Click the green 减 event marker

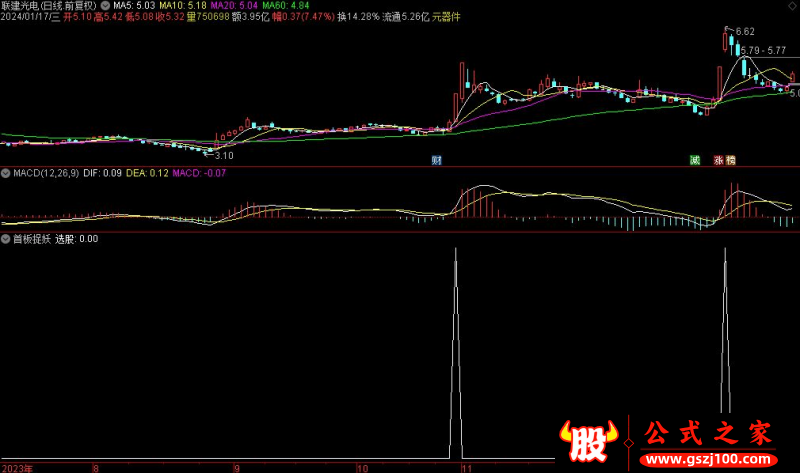694,160
